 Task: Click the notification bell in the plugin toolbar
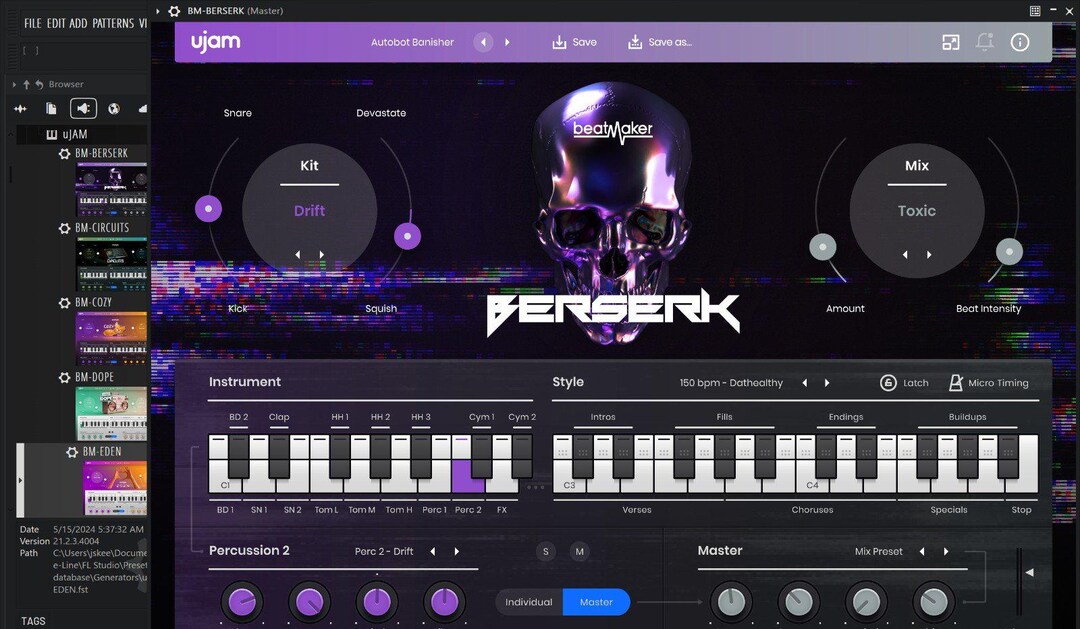pyautogui.click(x=984, y=42)
